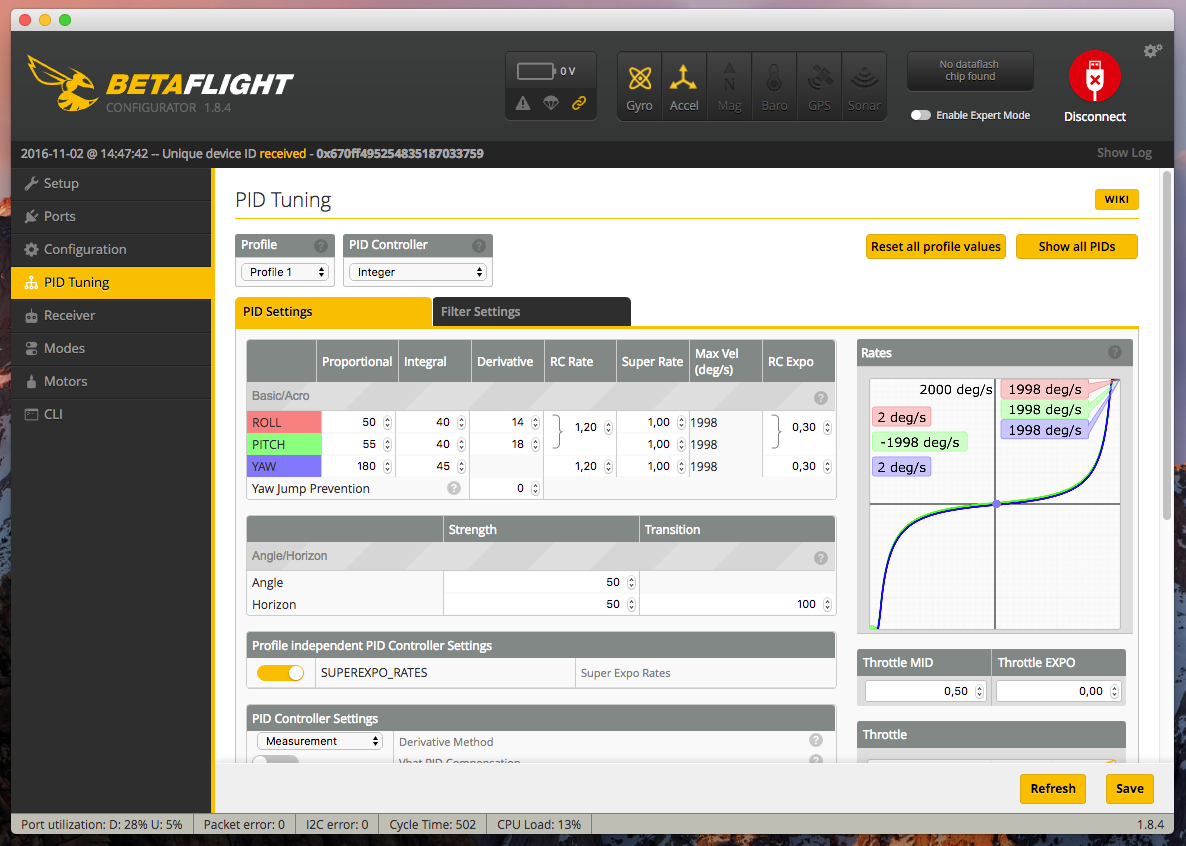Adjust ROLL Integral stepper
The height and width of the screenshot is (846, 1186).
tap(461, 422)
